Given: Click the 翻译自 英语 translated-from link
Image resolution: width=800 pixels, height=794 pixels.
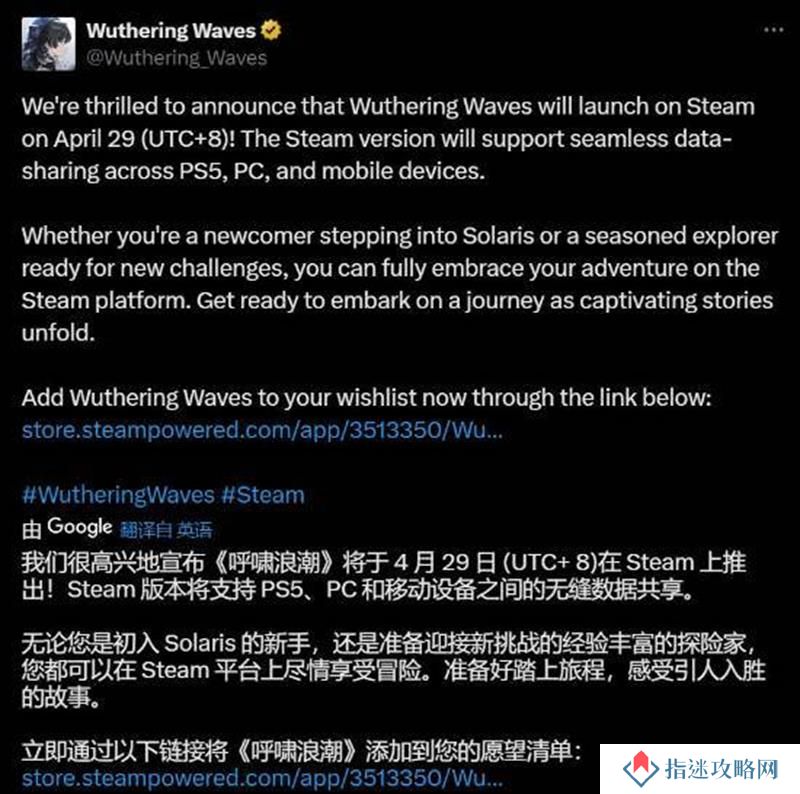Looking at the screenshot, I should point(166,530).
